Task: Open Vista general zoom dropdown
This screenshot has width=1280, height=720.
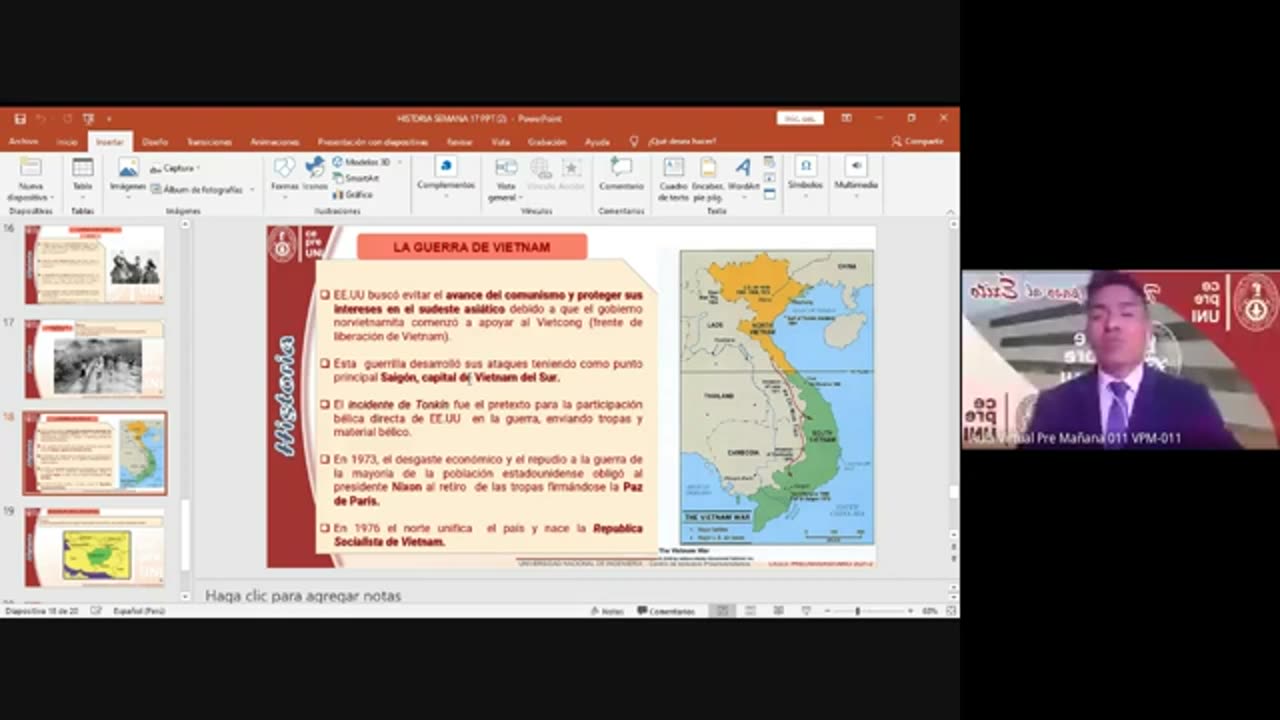Action: coord(506,180)
